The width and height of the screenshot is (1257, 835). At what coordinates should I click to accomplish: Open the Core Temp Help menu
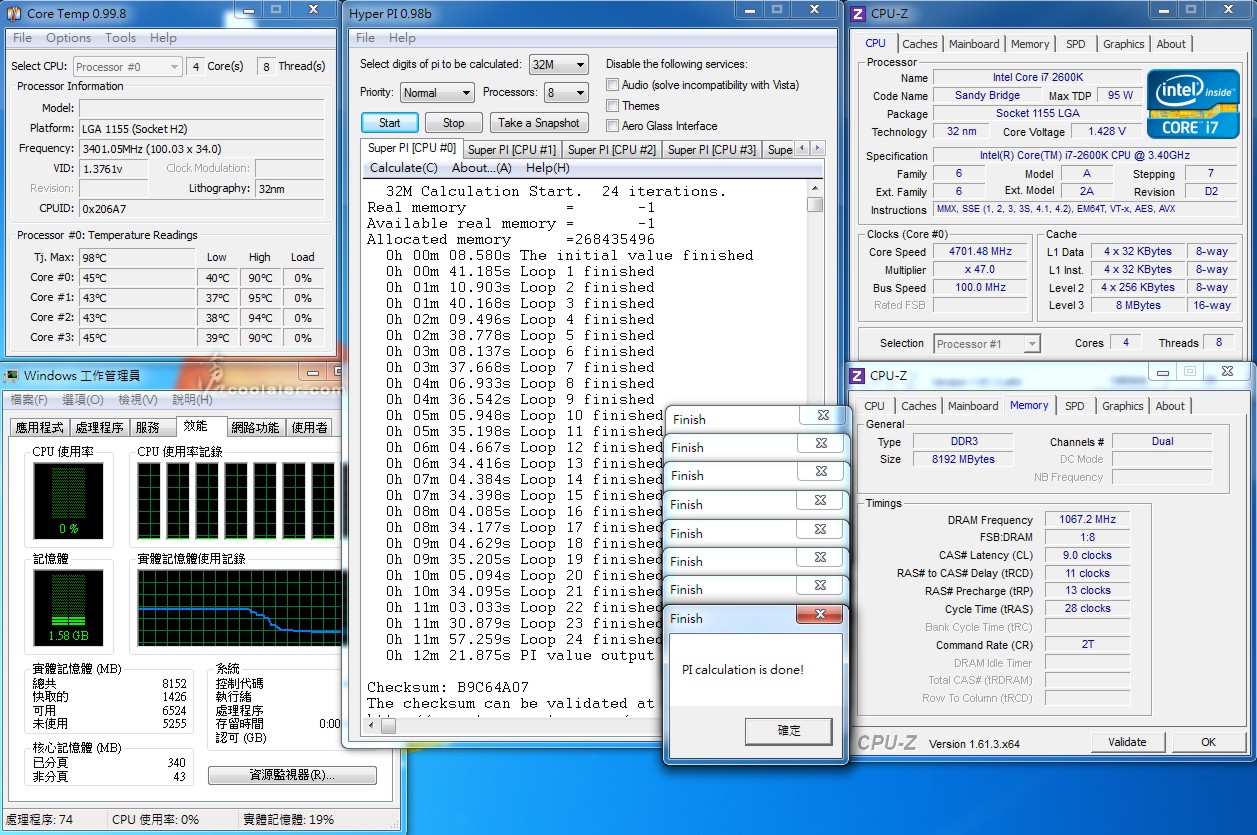point(163,38)
